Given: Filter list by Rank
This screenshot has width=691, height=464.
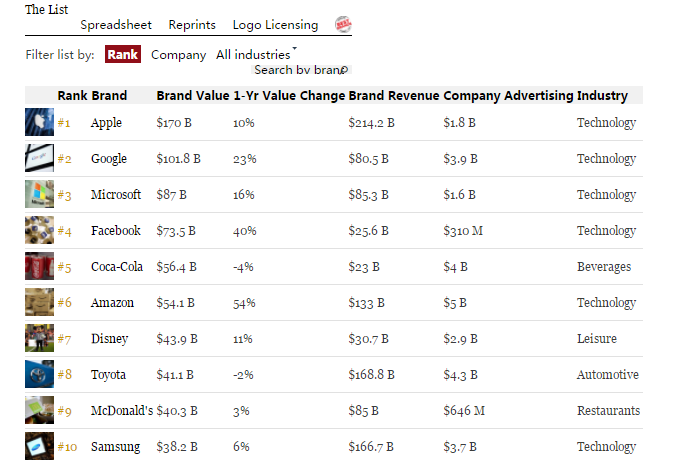Looking at the screenshot, I should click(x=123, y=55).
